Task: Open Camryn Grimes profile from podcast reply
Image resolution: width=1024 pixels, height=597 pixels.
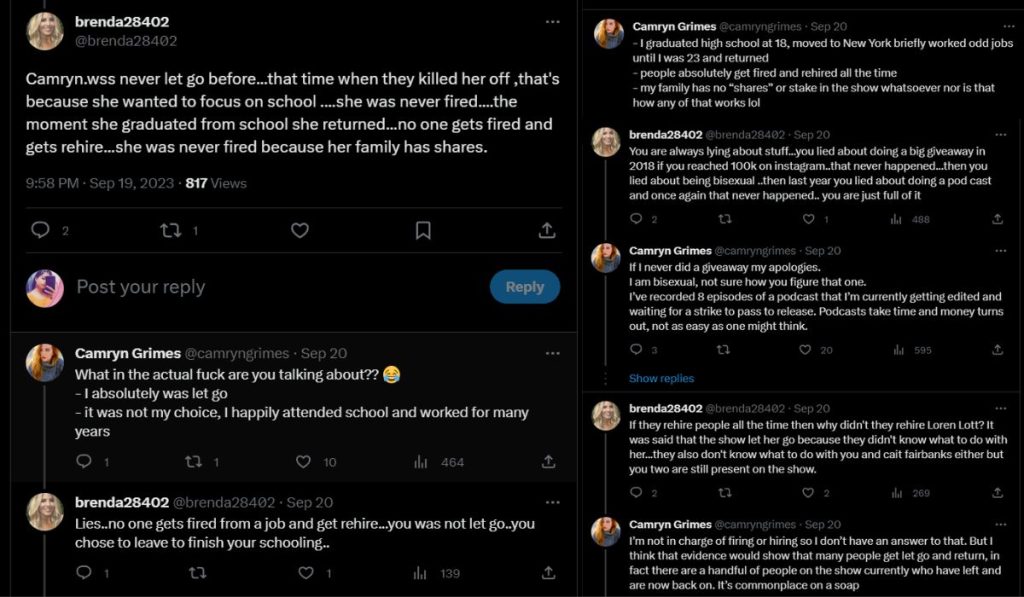Action: coord(670,250)
